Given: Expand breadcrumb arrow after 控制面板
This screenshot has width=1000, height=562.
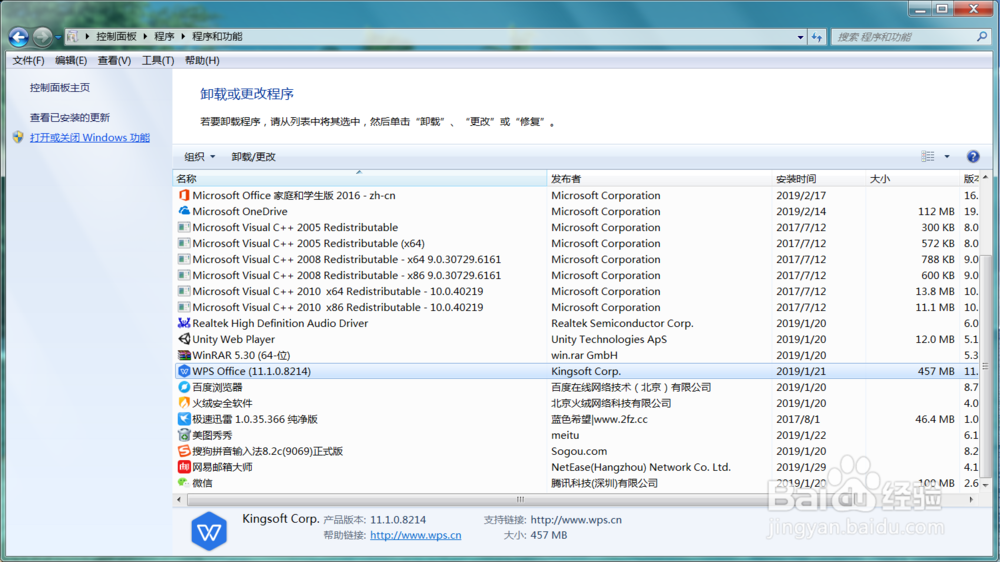Looking at the screenshot, I should [145, 37].
